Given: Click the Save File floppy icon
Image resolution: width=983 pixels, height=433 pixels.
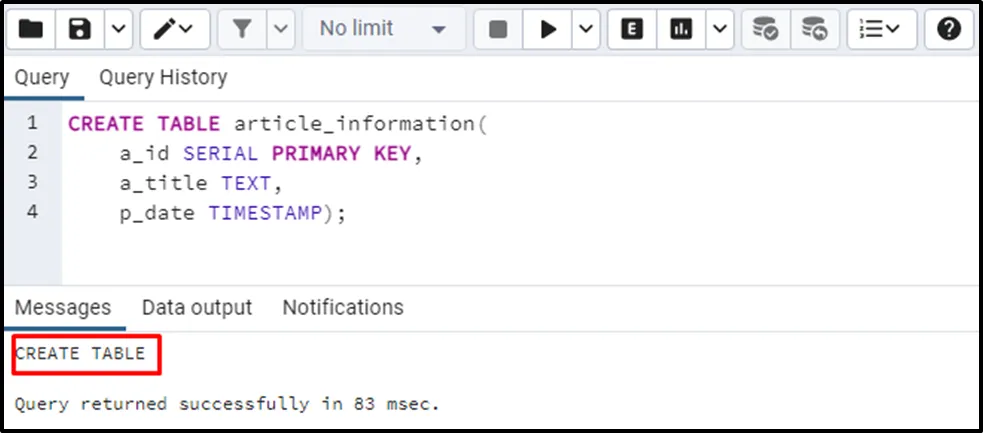Looking at the screenshot, I should tap(79, 29).
